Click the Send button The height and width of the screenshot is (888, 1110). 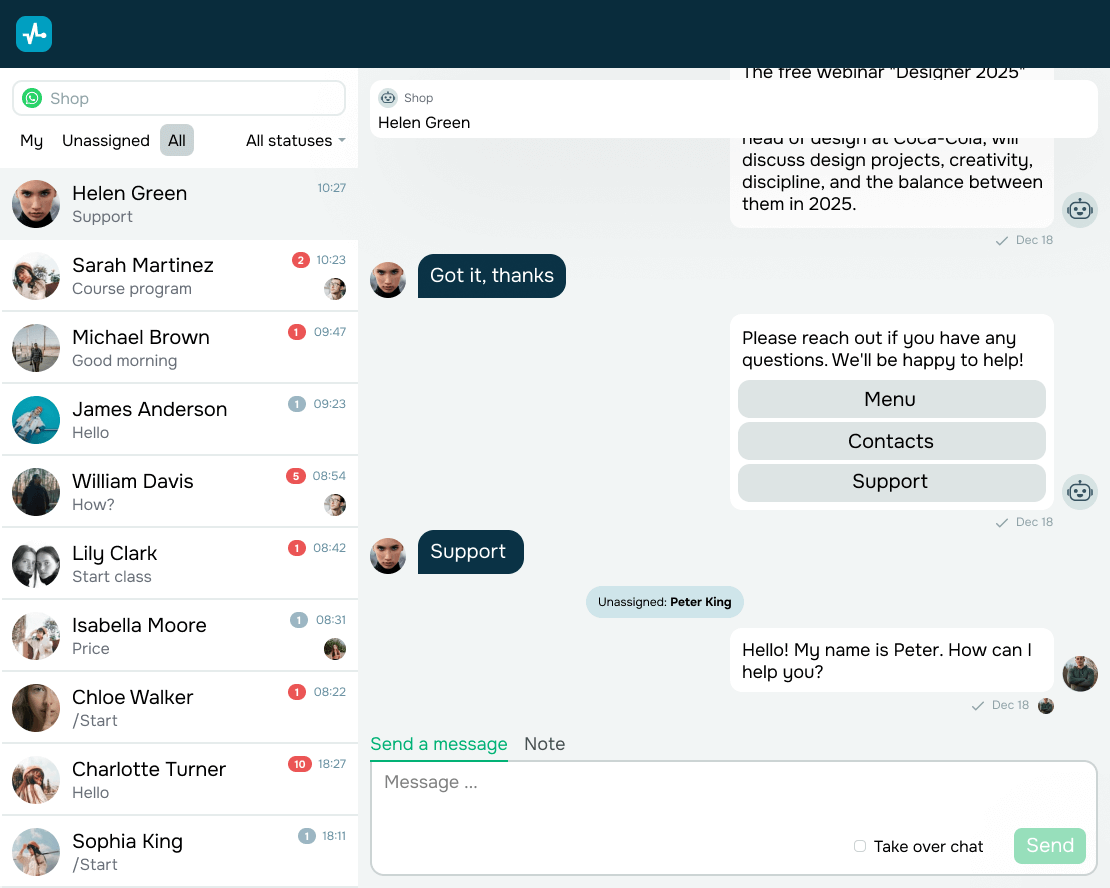(1050, 846)
